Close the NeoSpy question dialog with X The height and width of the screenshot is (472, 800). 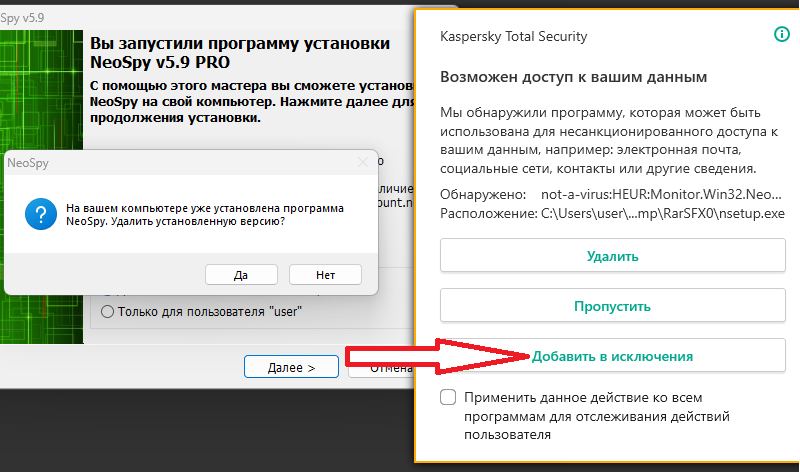[x=363, y=163]
